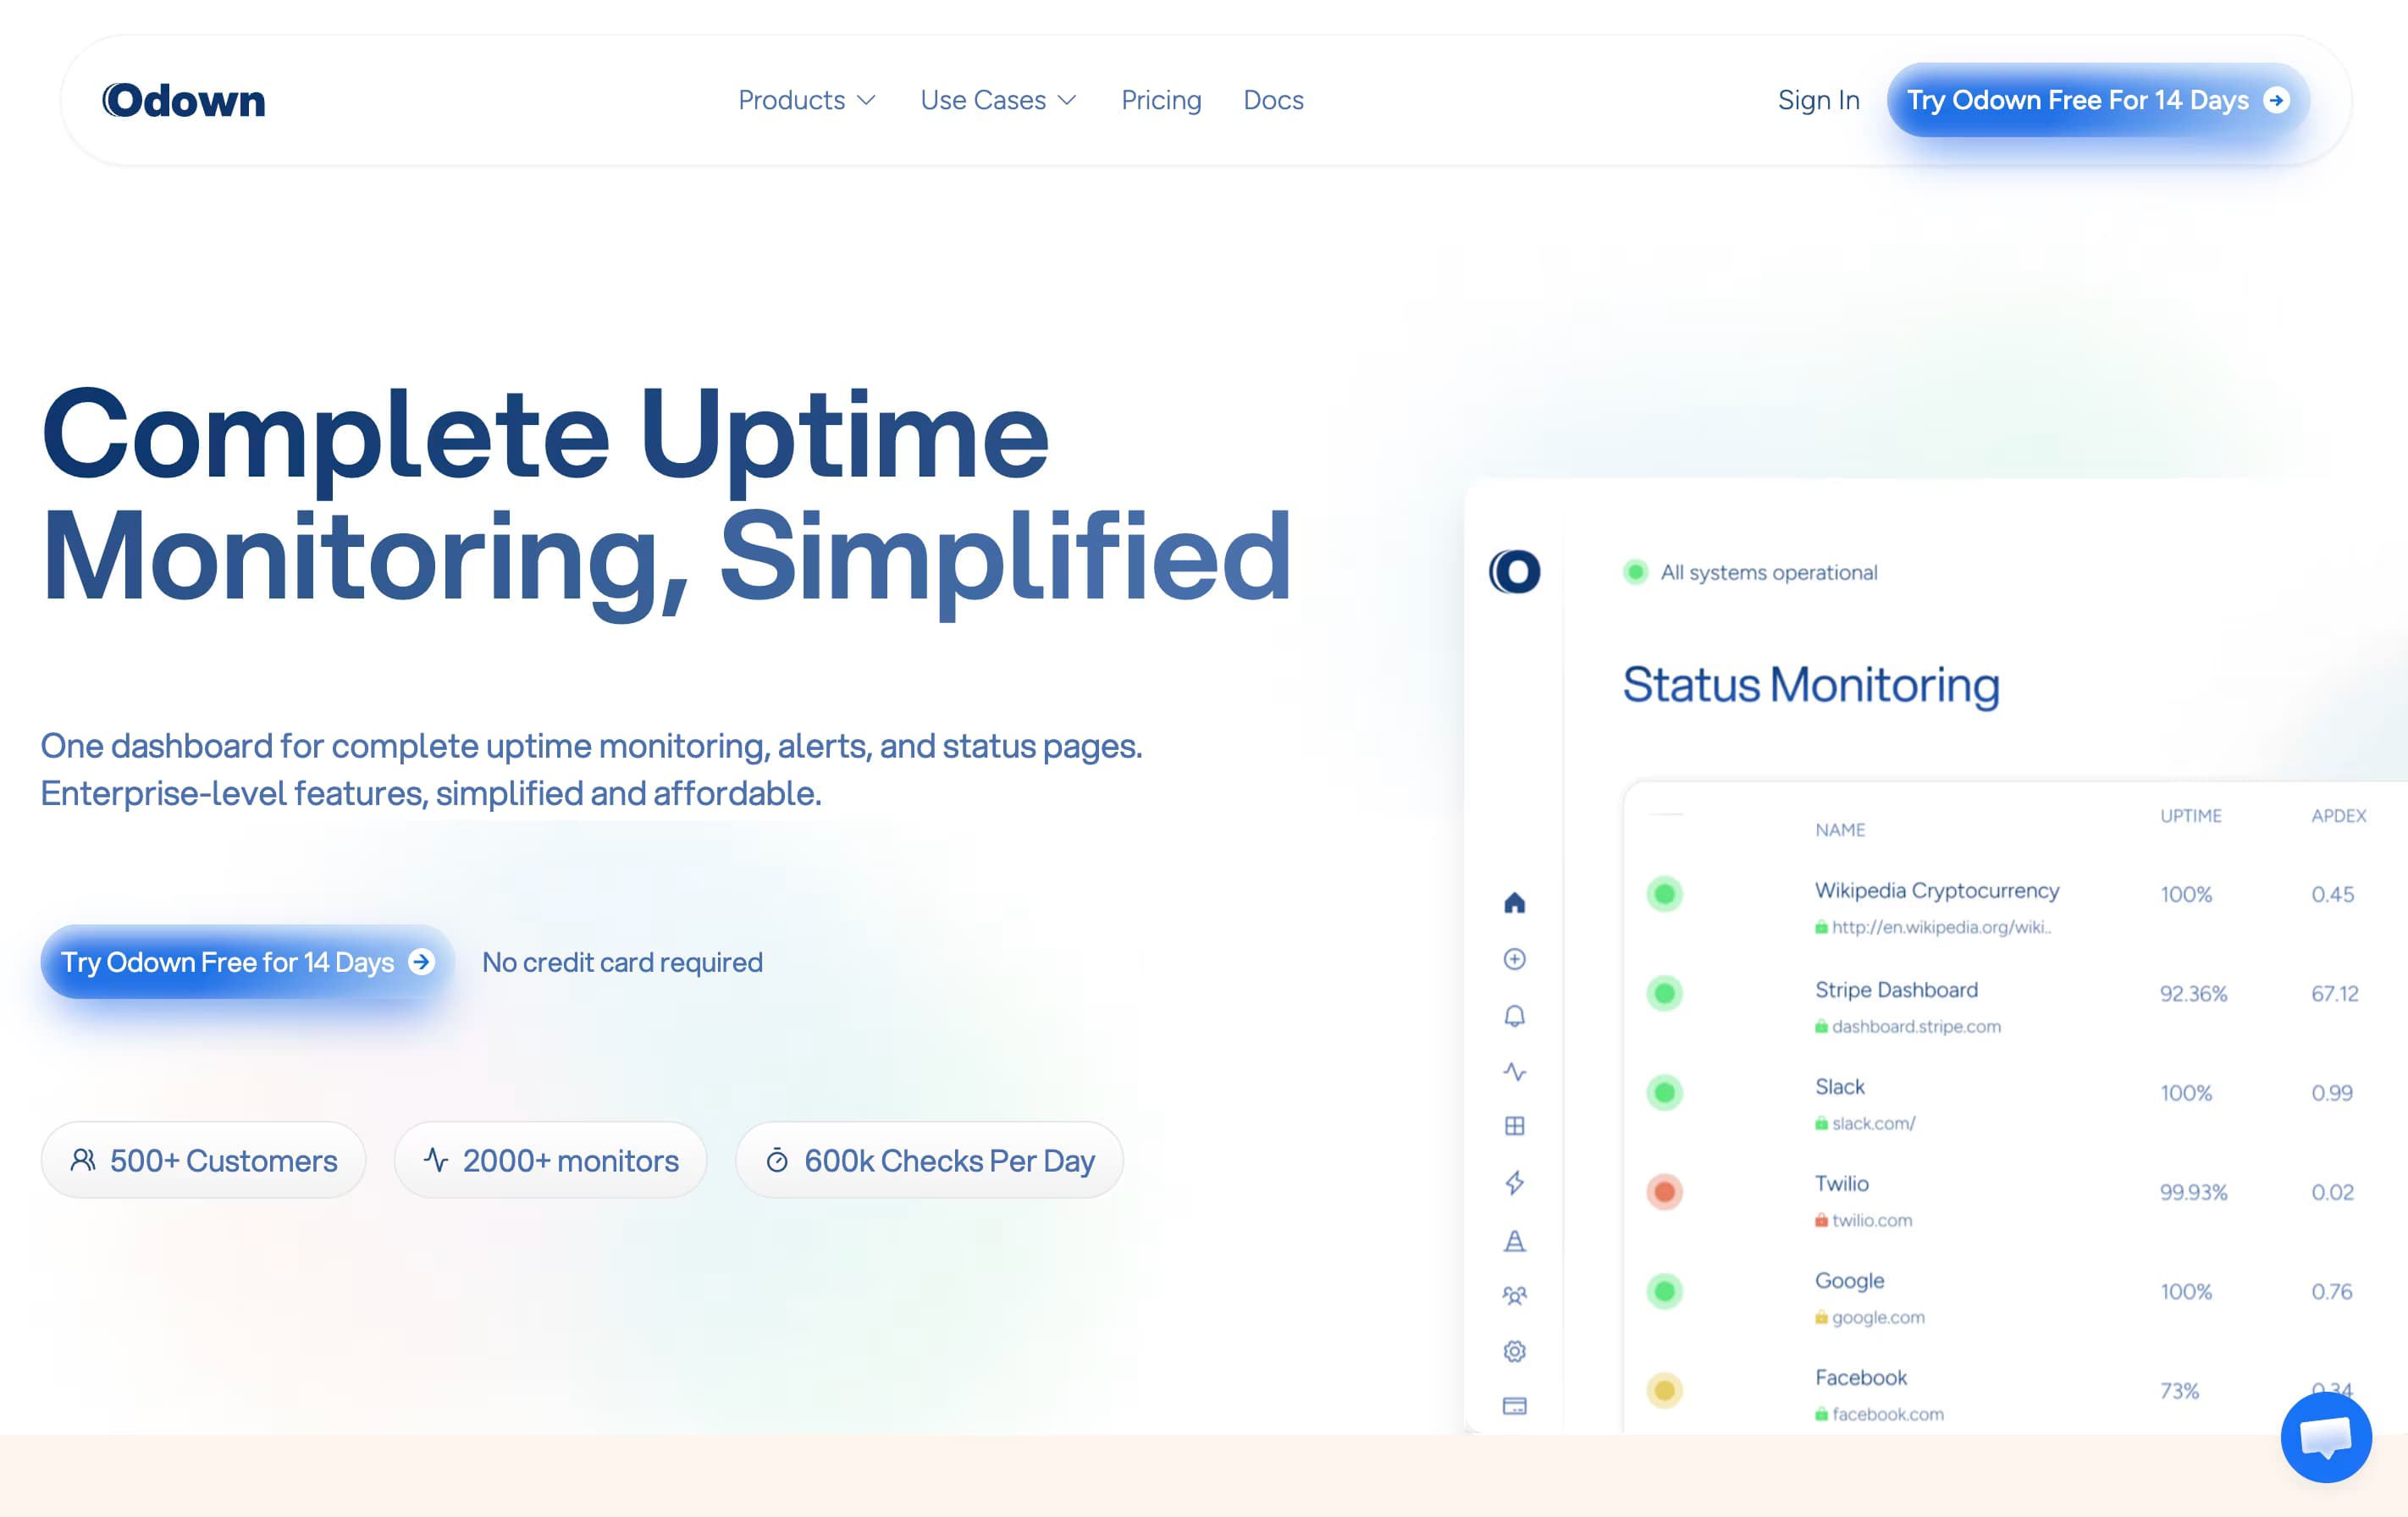Click the lightning bolt incidents icon
This screenshot has height=1517, width=2408.
coord(1515,1183)
